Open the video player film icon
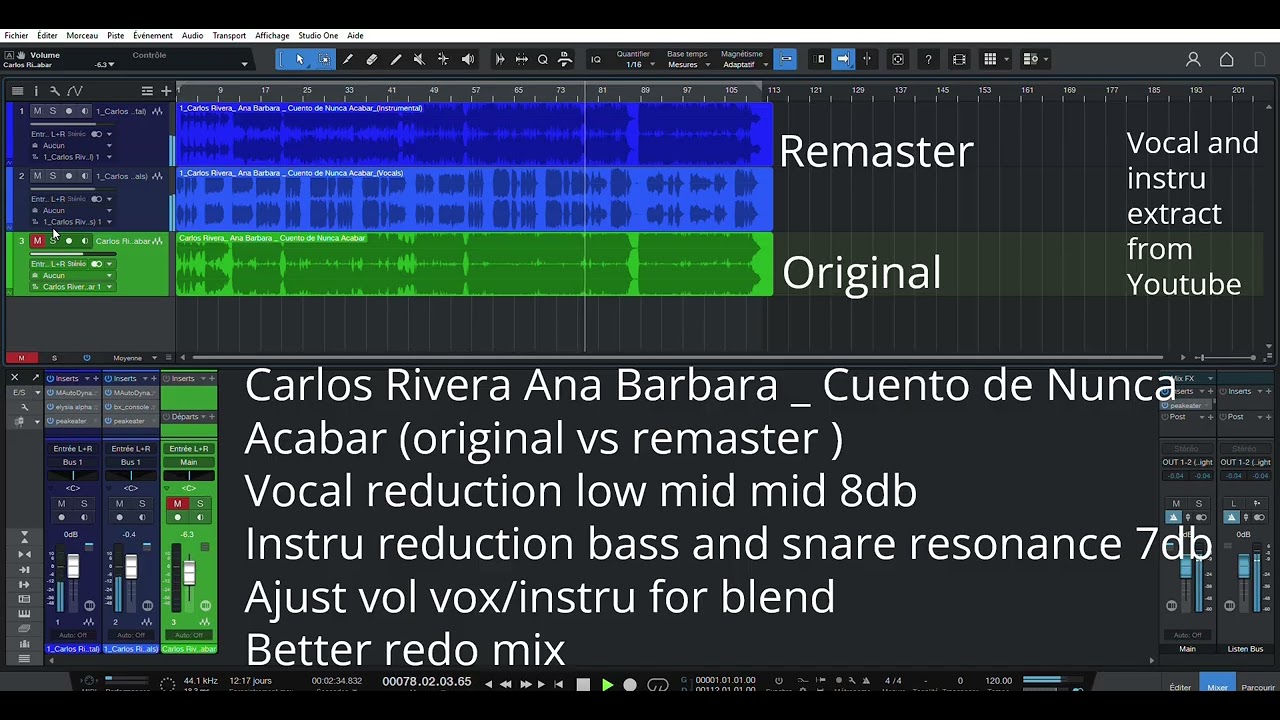Screen dimensions: 1280x720 tap(959, 60)
